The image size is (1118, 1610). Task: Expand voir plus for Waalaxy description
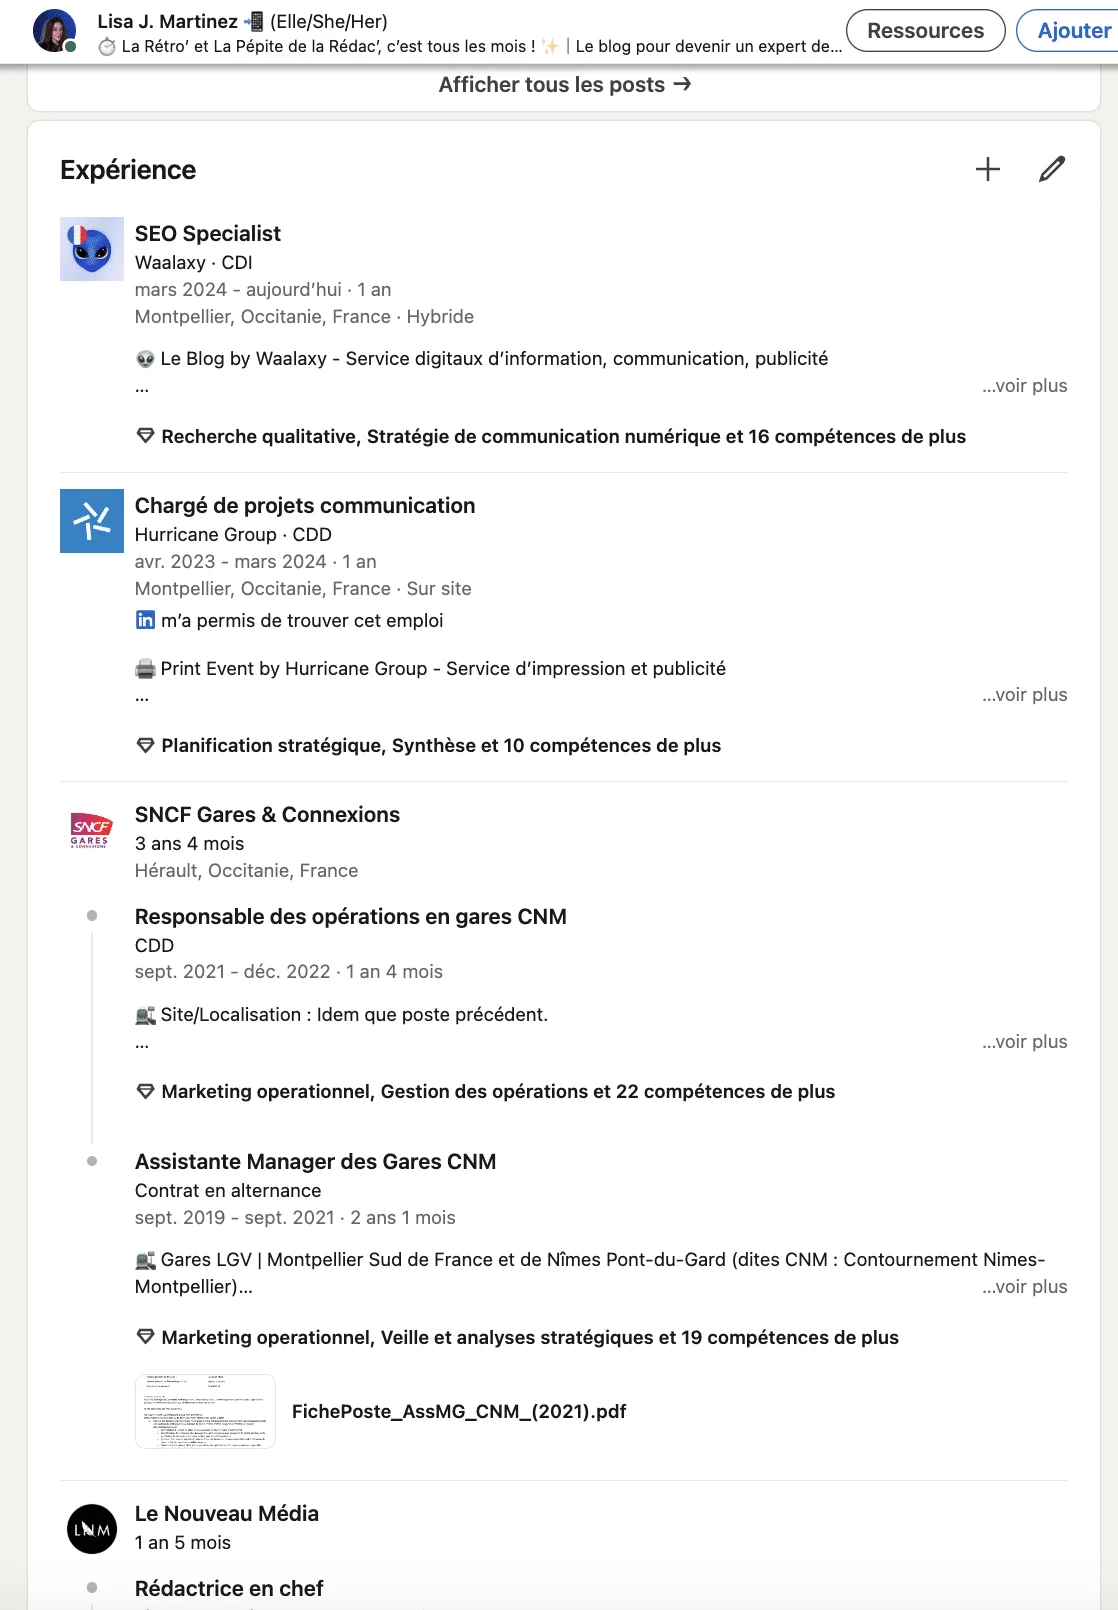(1024, 386)
